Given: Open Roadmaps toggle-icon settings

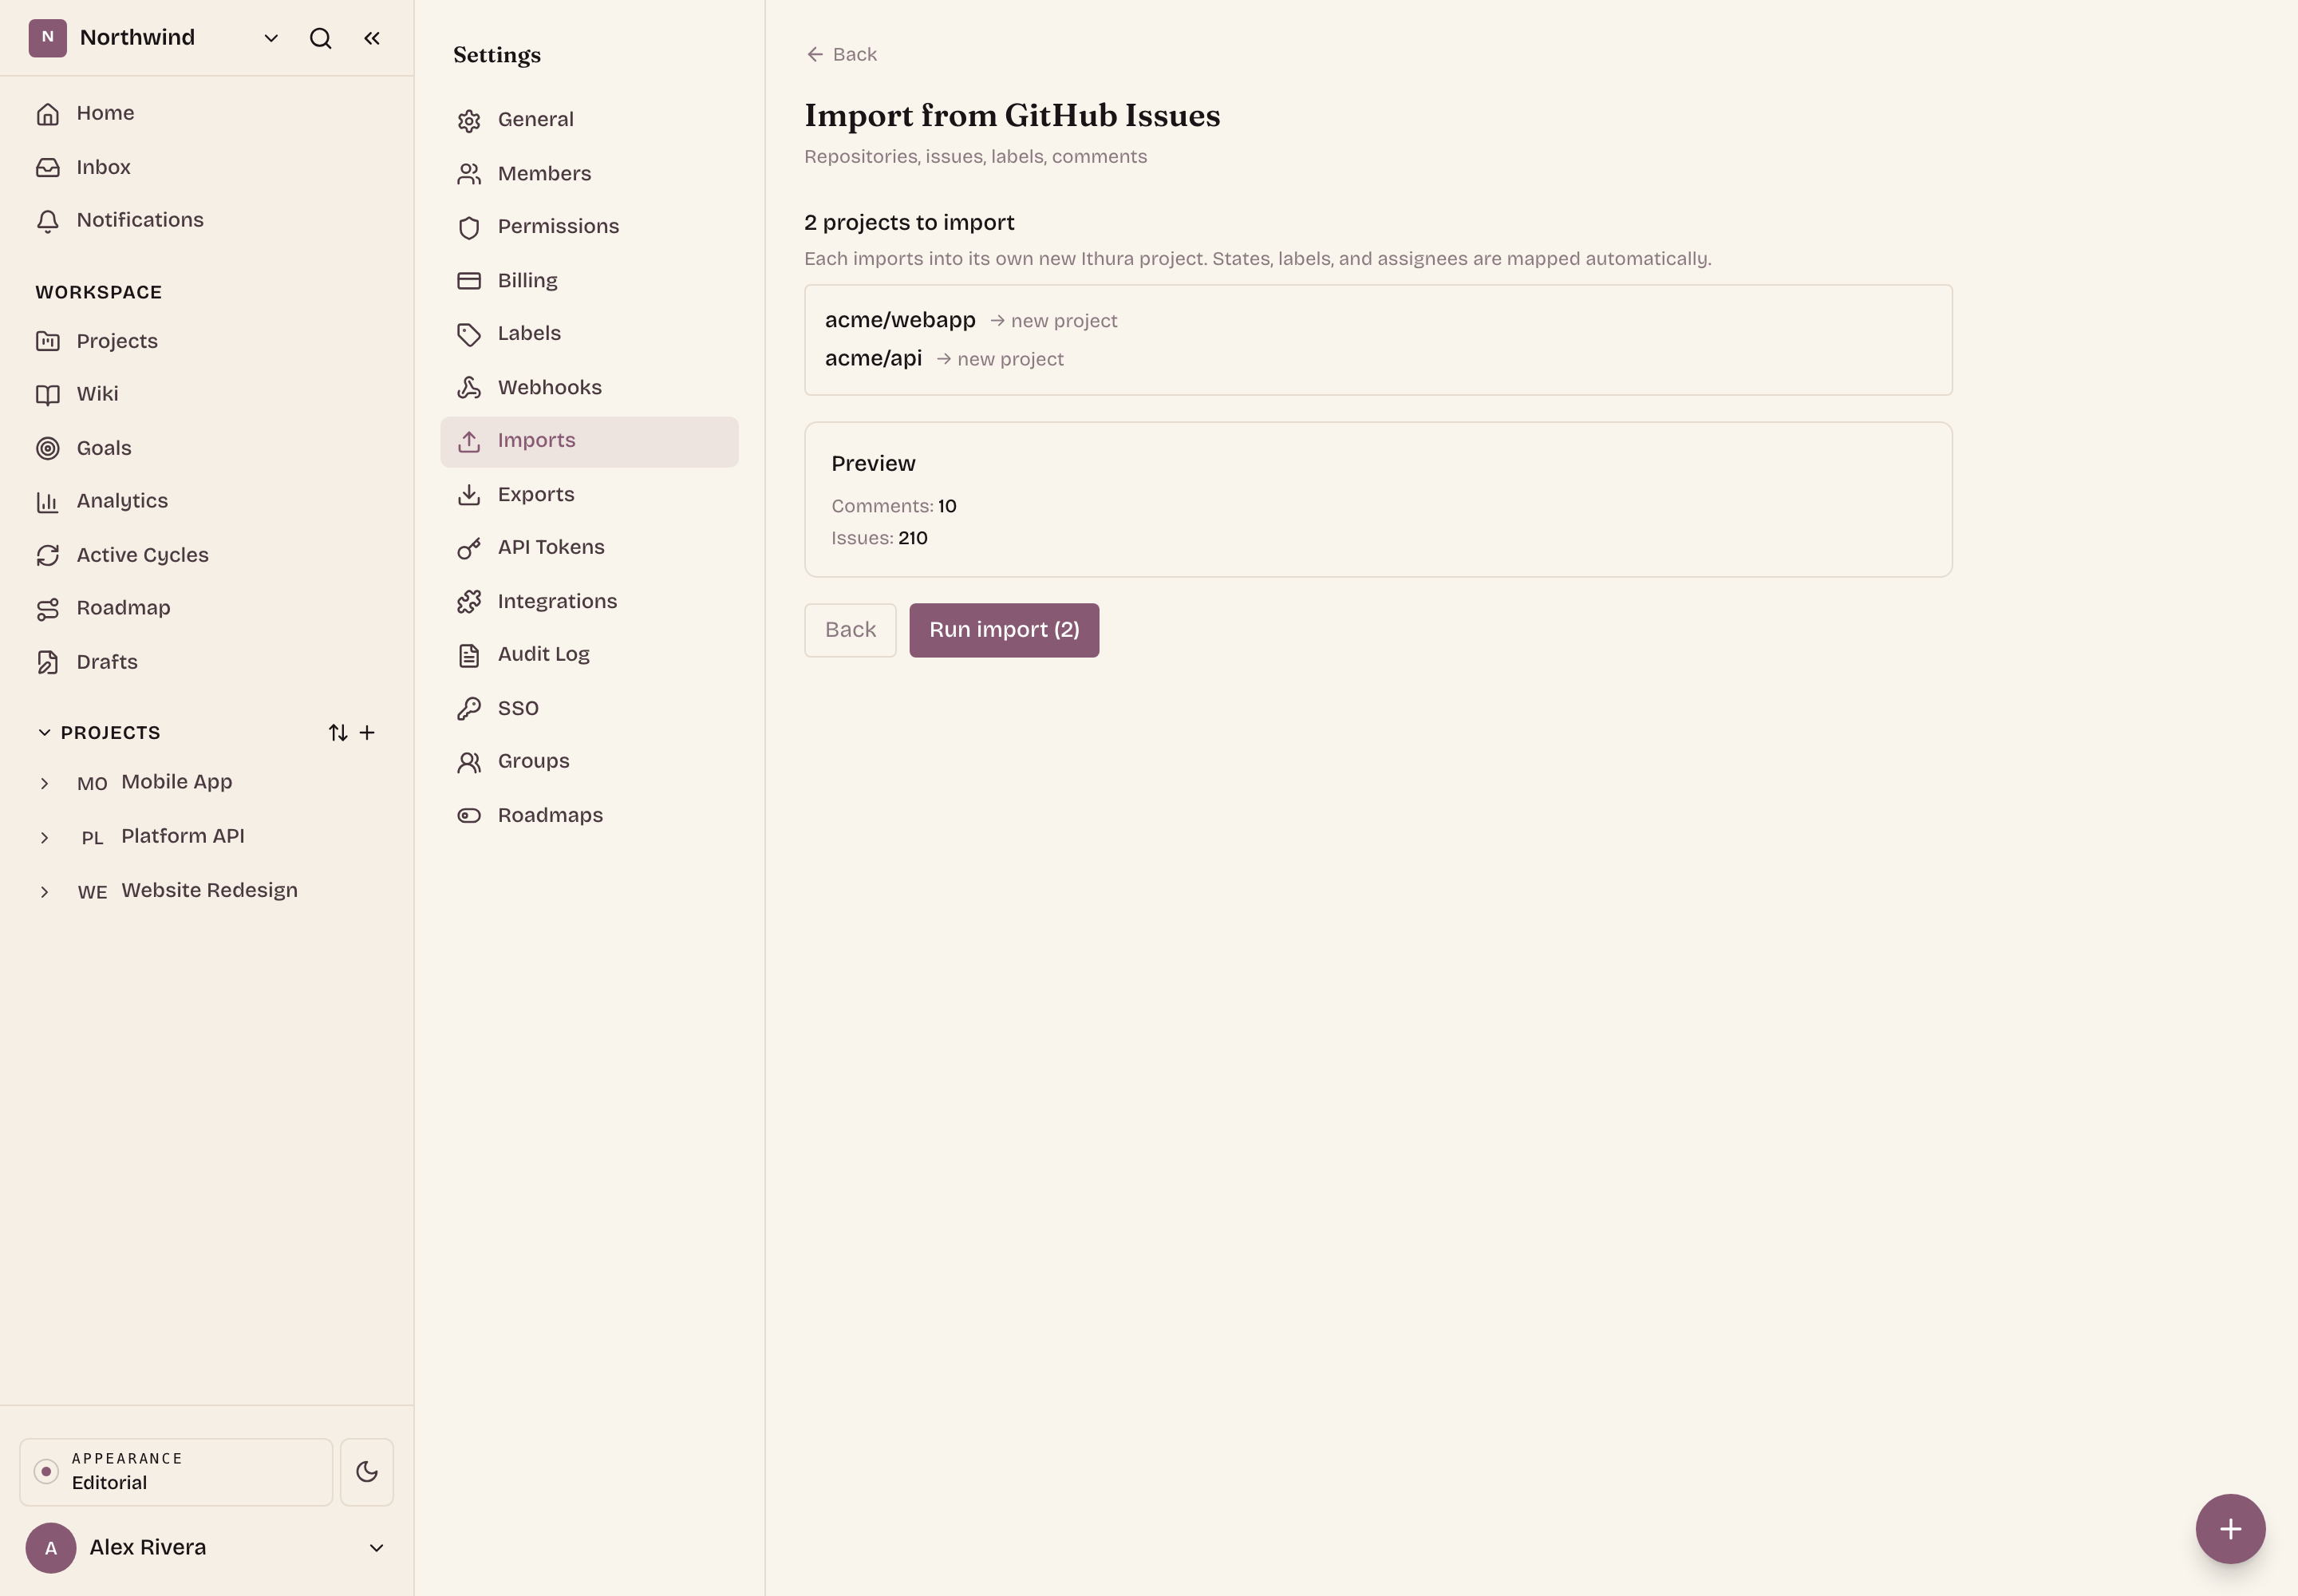Looking at the screenshot, I should (x=589, y=816).
